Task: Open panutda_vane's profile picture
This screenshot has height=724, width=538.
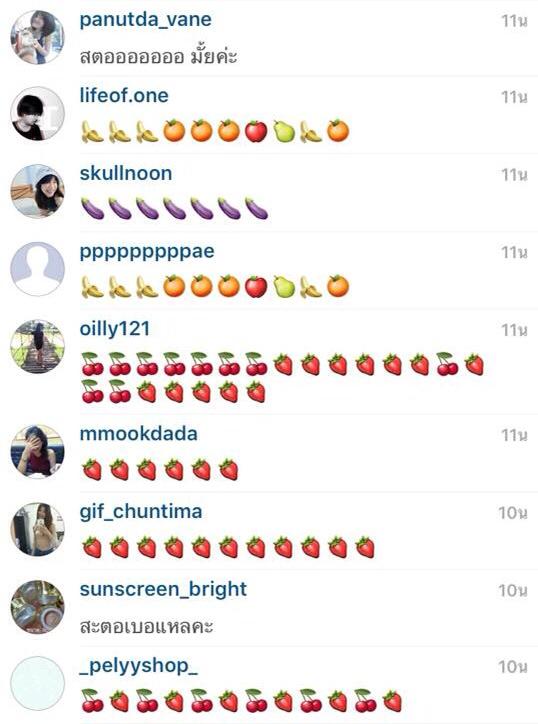Action: 37,37
